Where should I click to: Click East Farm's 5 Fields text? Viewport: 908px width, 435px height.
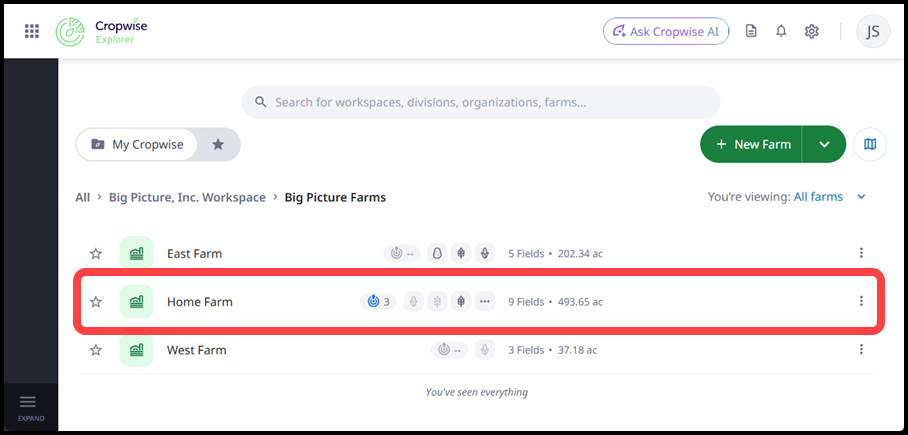(x=526, y=254)
